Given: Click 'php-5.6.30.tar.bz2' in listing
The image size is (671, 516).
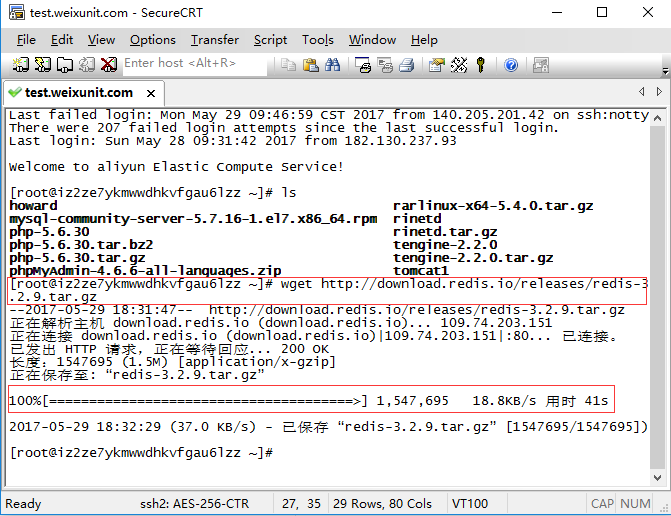Looking at the screenshot, I should tap(81, 245).
